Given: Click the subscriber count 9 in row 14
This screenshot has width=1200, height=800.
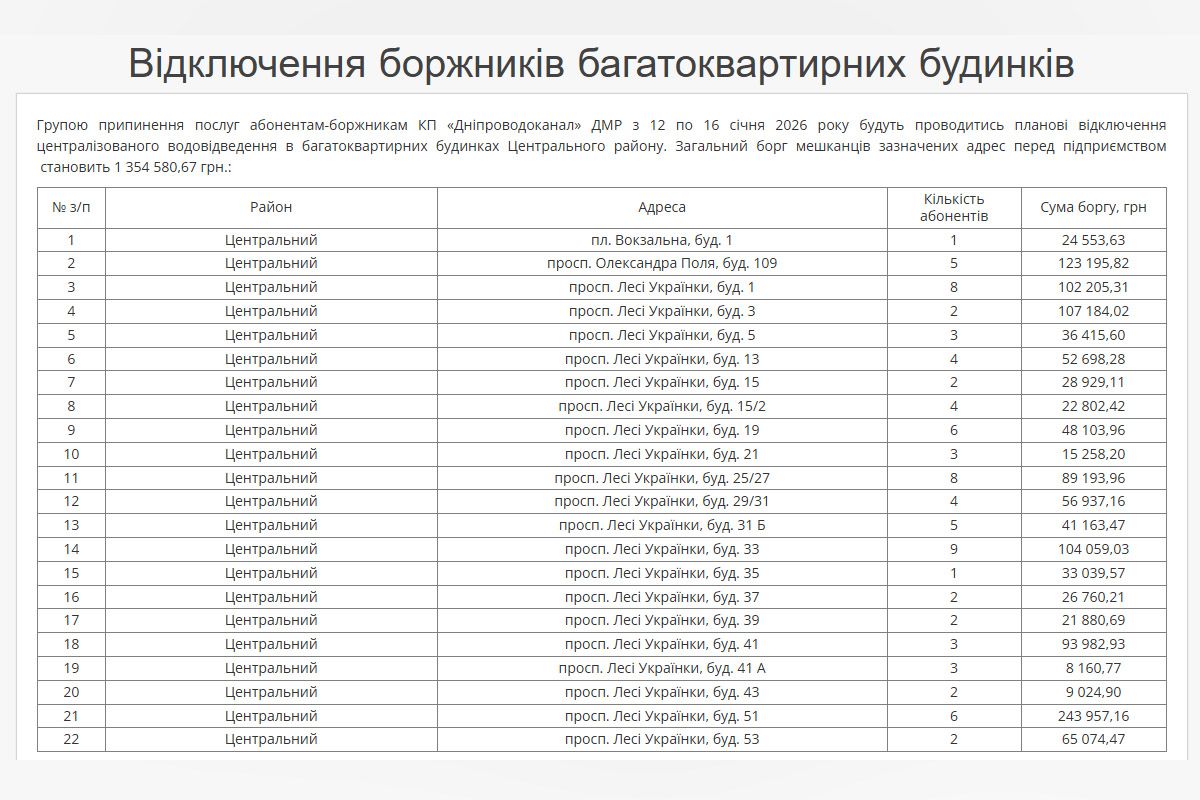Looking at the screenshot, I should [x=950, y=548].
